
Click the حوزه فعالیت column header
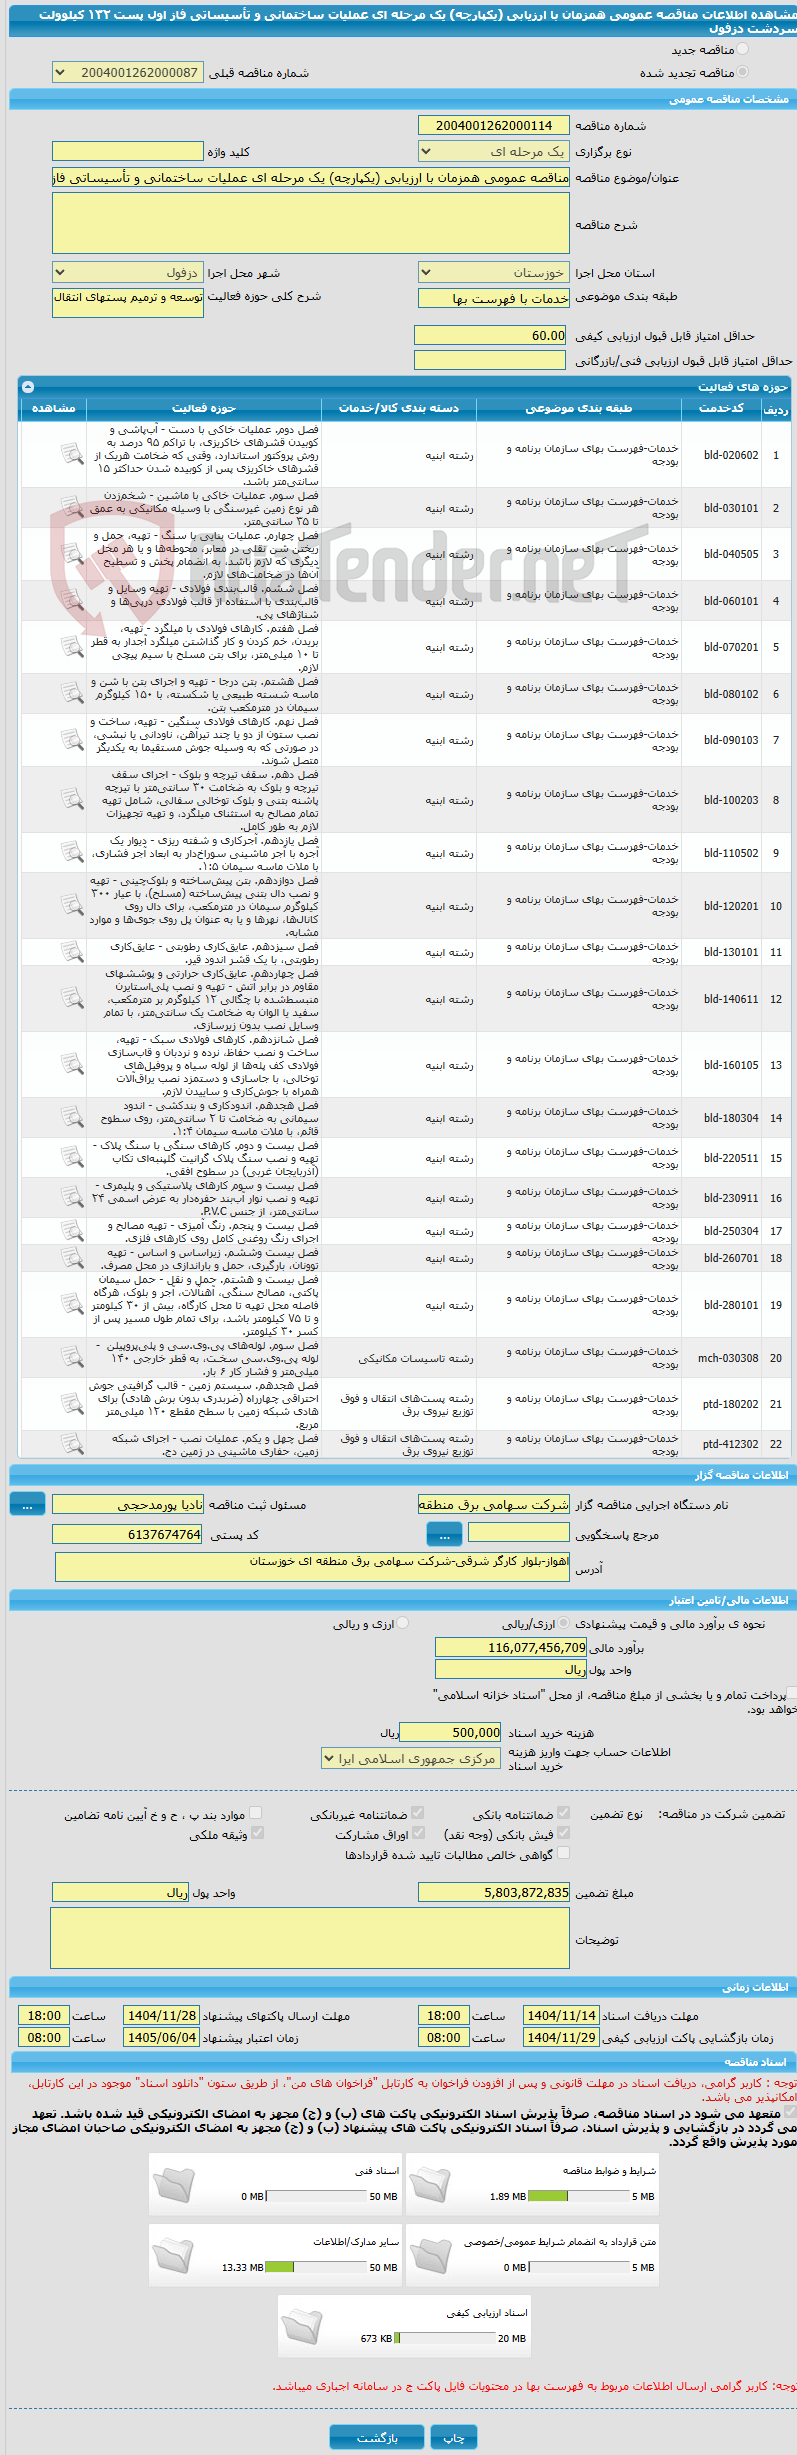click(204, 408)
